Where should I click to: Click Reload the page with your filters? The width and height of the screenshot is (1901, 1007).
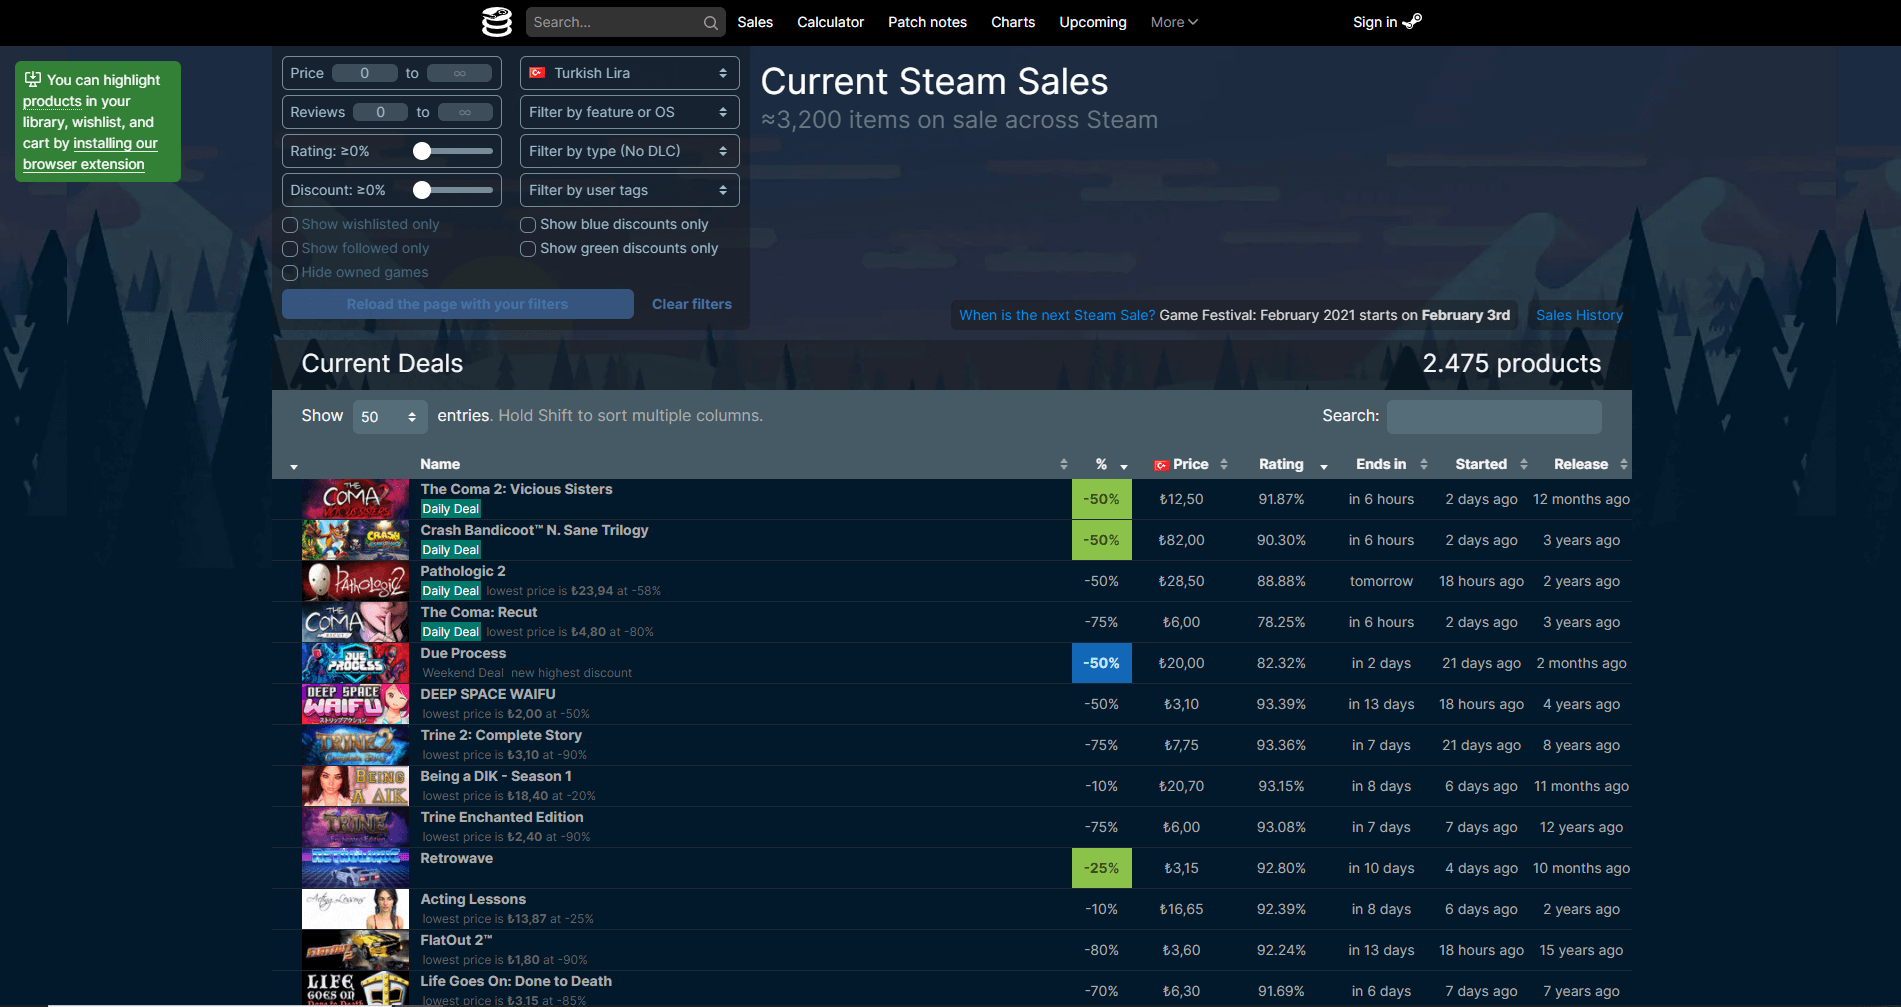(x=458, y=304)
